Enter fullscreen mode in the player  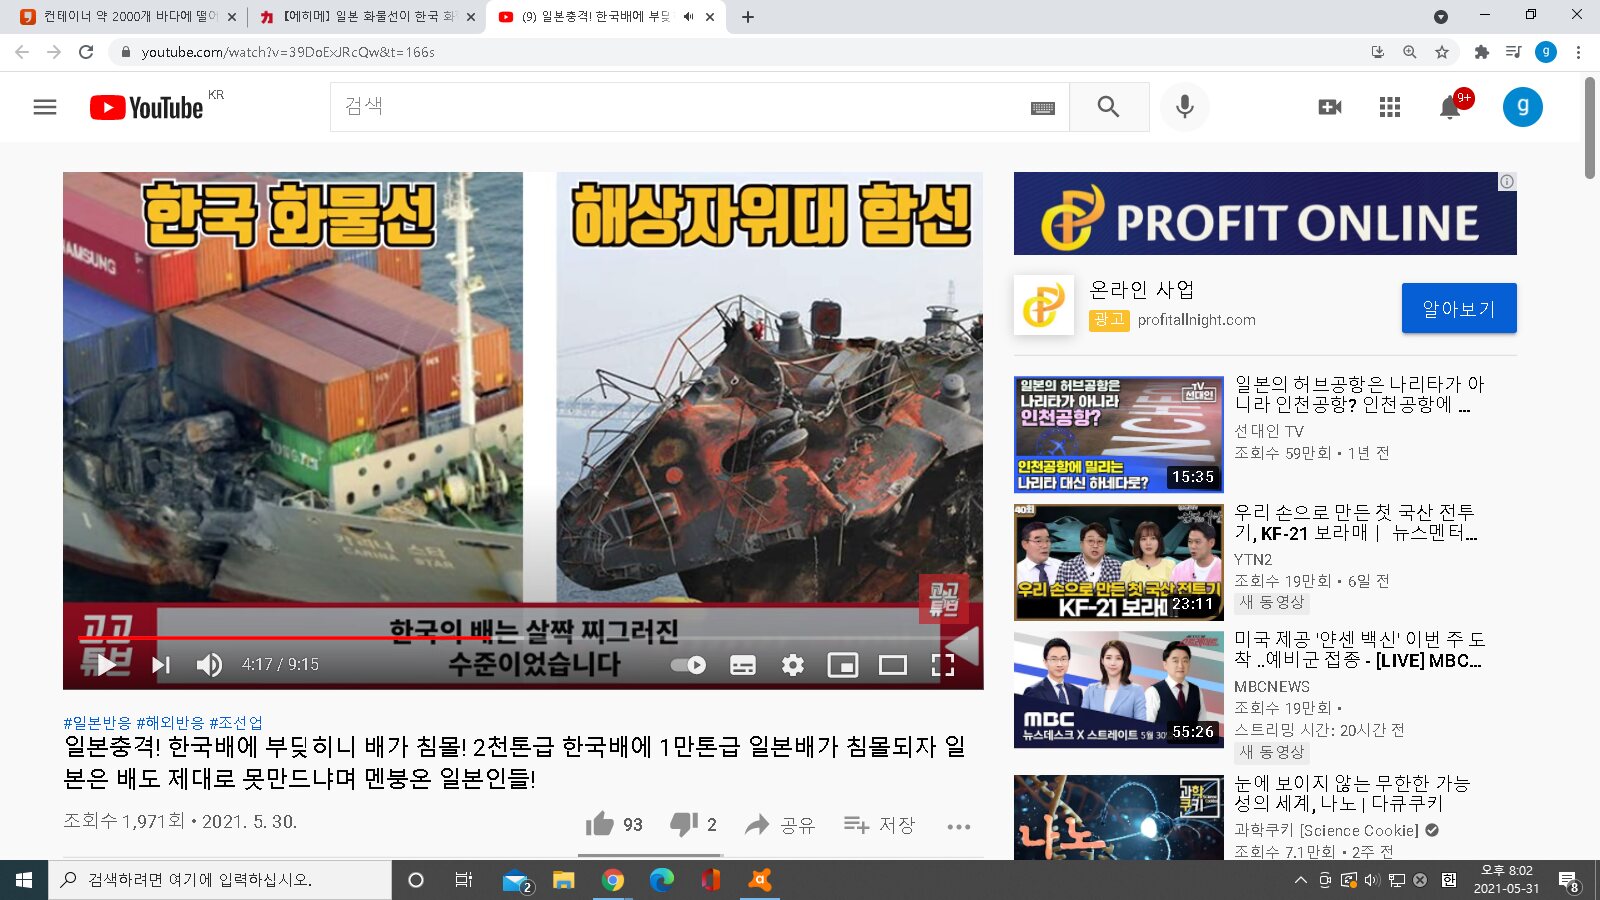pyautogui.click(x=942, y=665)
